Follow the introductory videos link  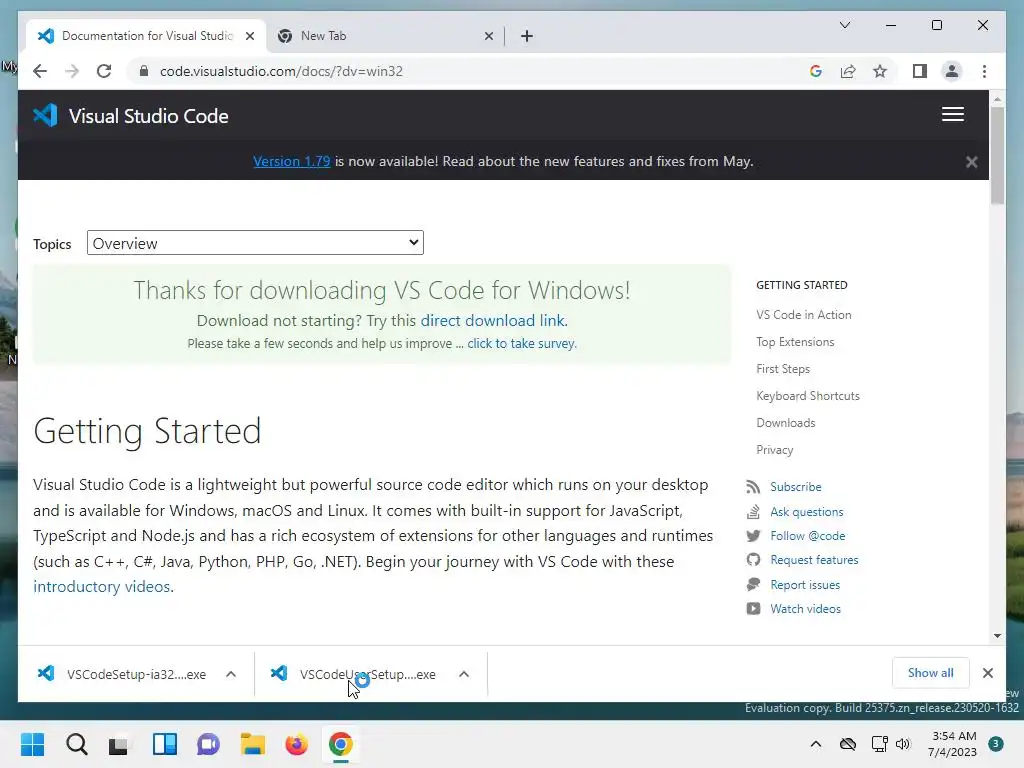pos(103,586)
